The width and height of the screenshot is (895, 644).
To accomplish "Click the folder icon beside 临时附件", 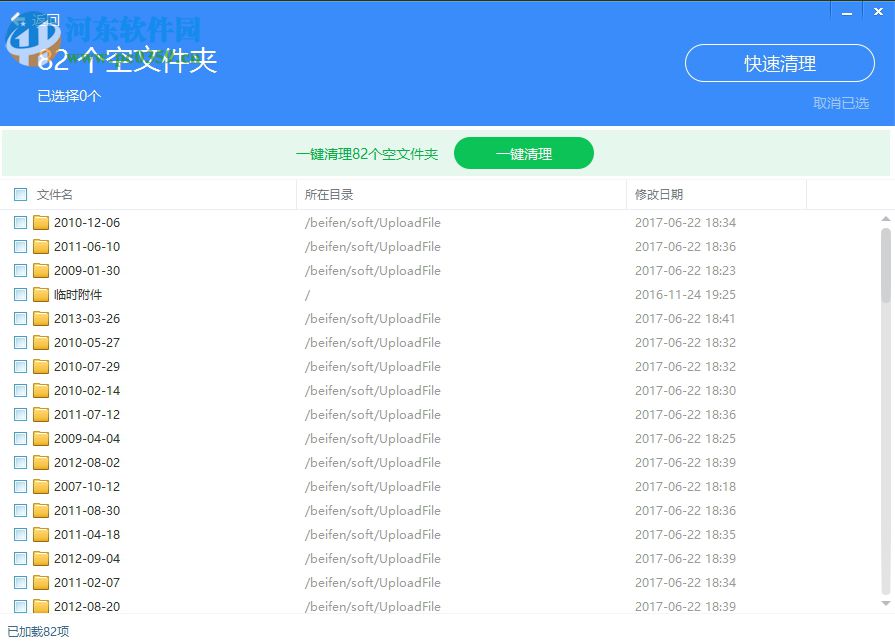I will 40,294.
